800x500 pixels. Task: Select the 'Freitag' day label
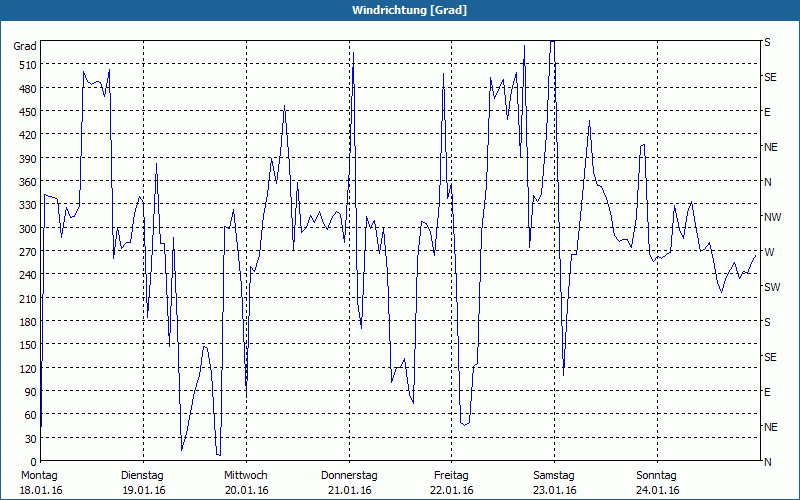pos(451,476)
